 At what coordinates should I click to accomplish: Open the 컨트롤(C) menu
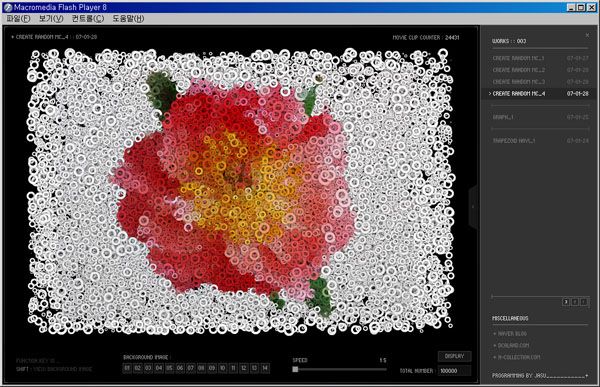click(x=88, y=18)
